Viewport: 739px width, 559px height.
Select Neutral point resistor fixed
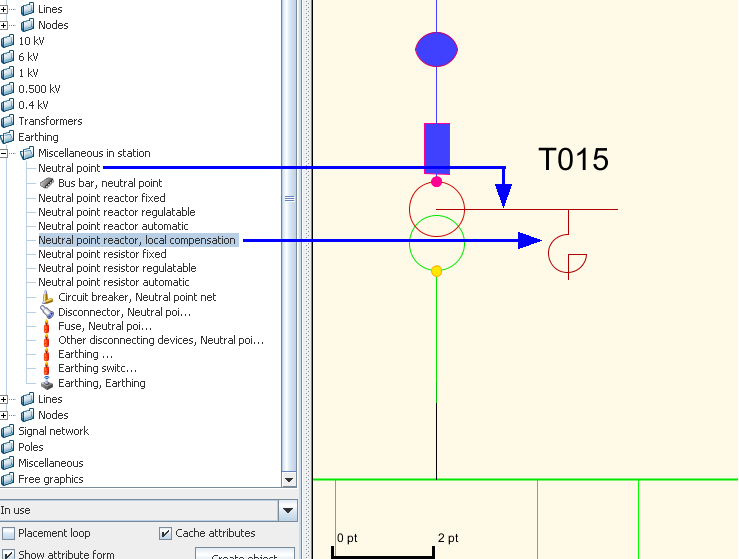click(x=102, y=254)
